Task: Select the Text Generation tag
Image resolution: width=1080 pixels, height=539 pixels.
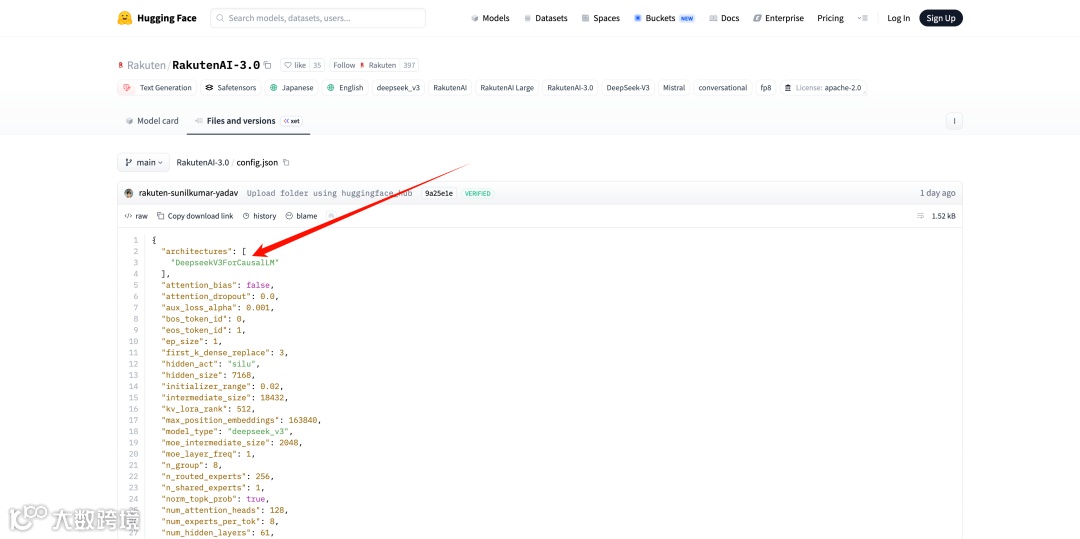Action: coord(157,87)
